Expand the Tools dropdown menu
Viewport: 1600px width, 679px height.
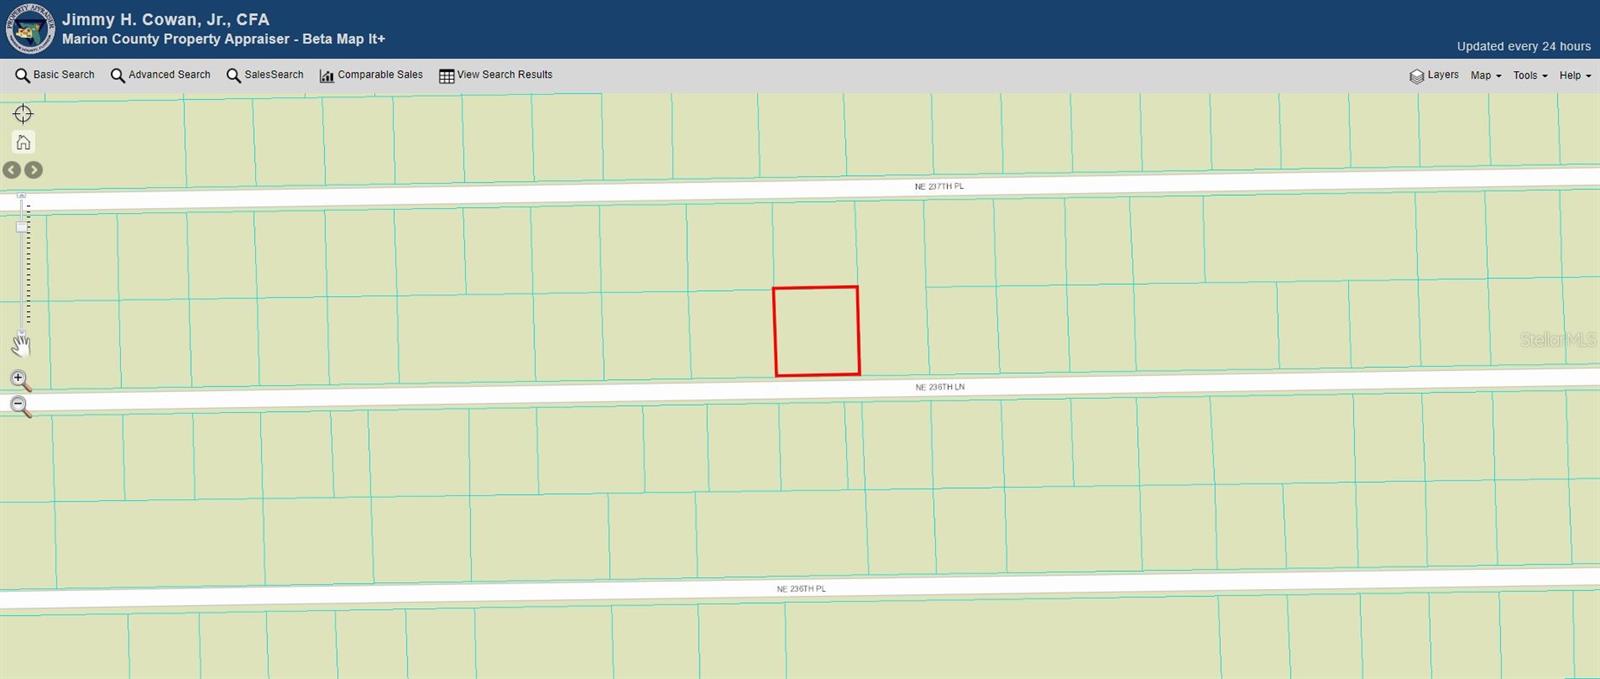coord(1530,76)
